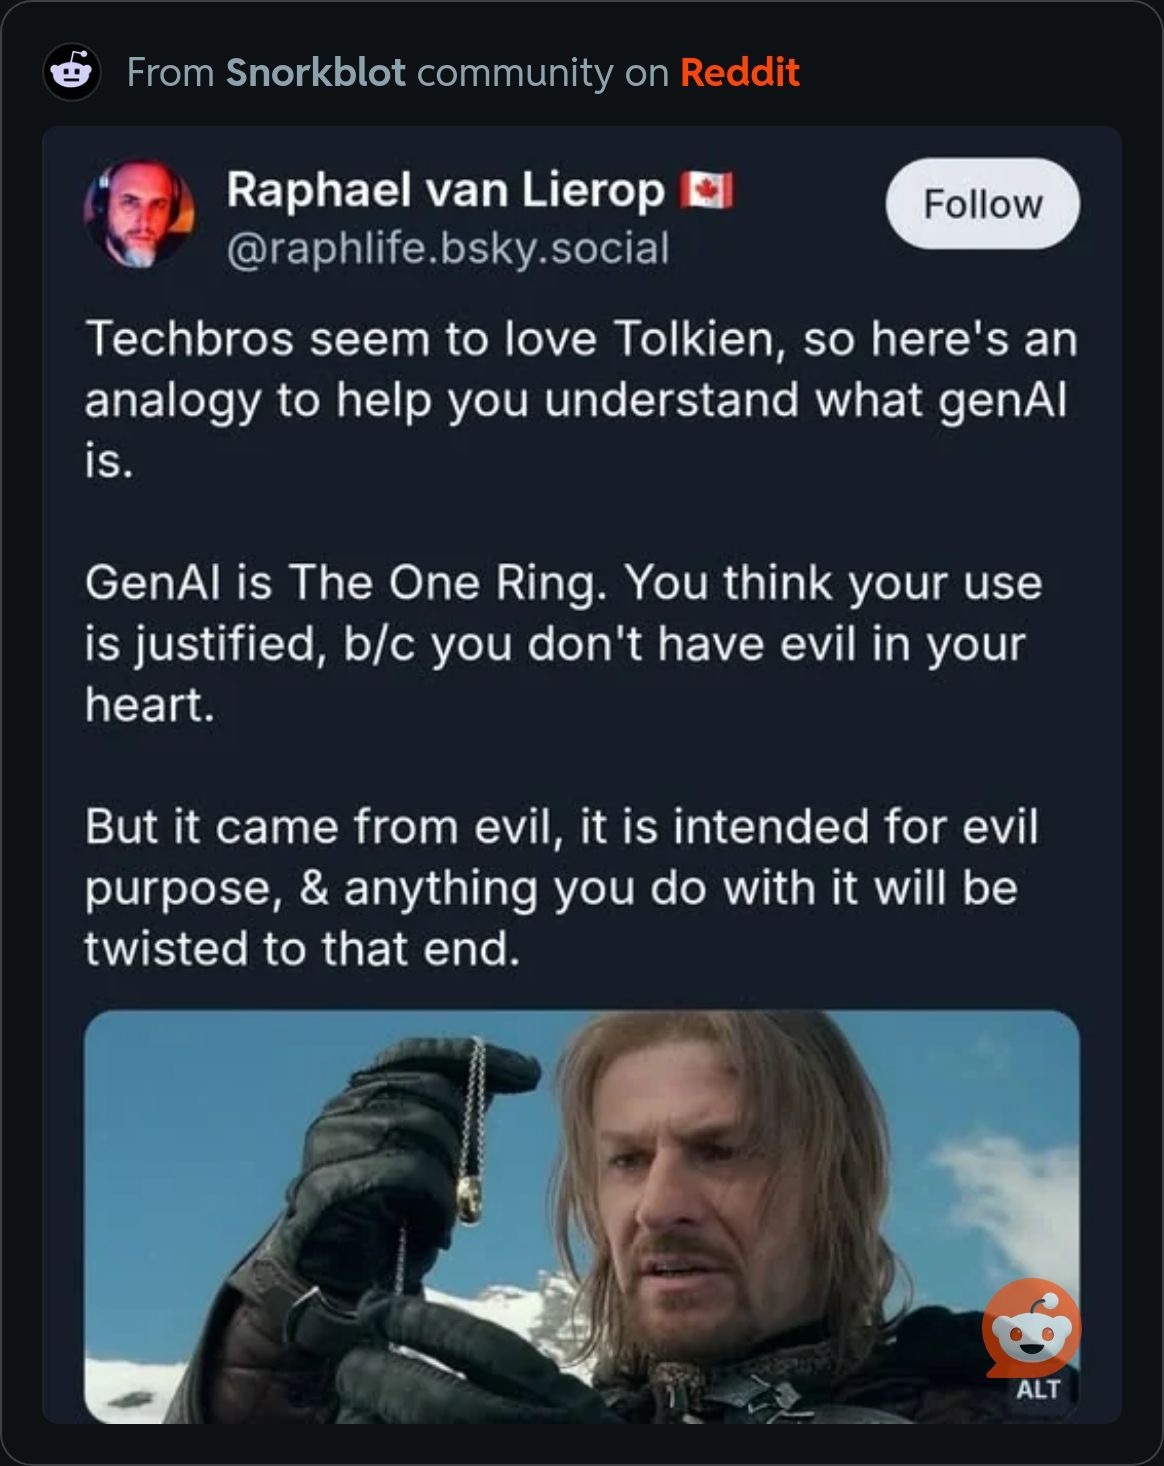Open the @raphlife.bsky.social handle

[x=447, y=248]
